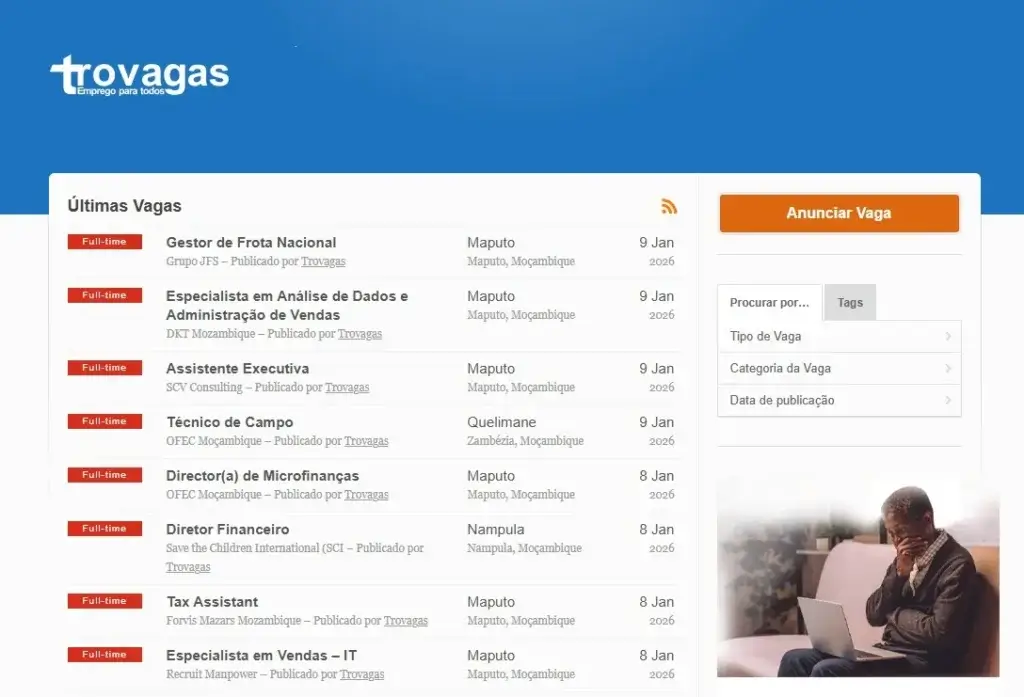
Task: Click Full-time badge for Director(a) de Microfinanças
Action: click(104, 475)
